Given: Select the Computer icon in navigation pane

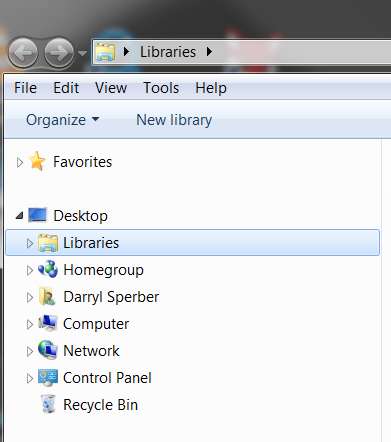Looking at the screenshot, I should tap(48, 323).
